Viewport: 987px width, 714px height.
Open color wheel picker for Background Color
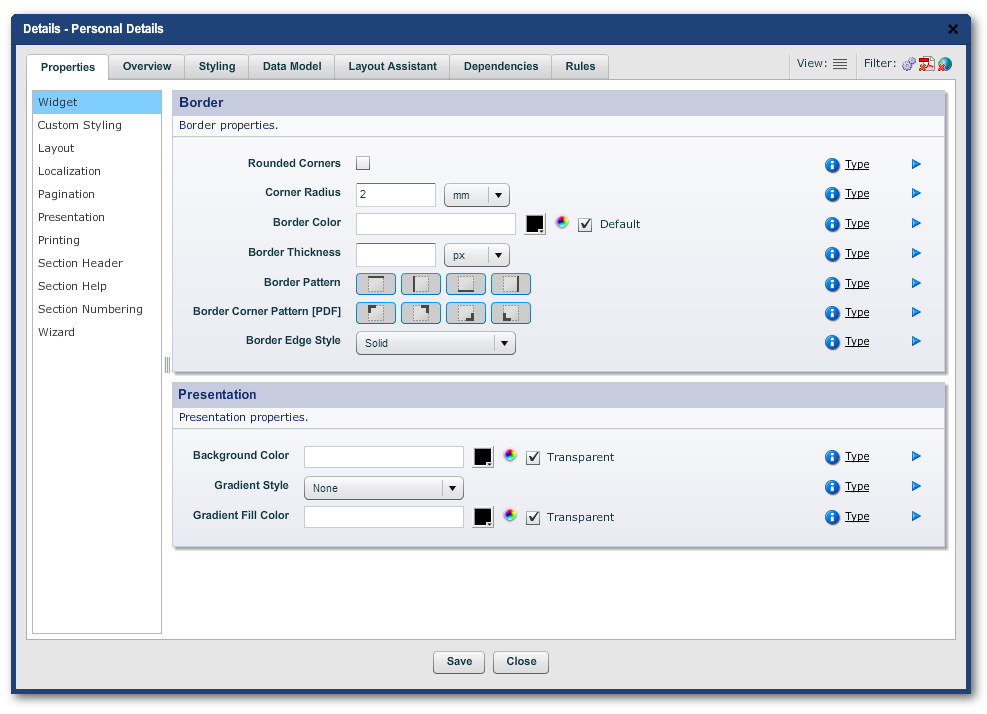(x=510, y=455)
